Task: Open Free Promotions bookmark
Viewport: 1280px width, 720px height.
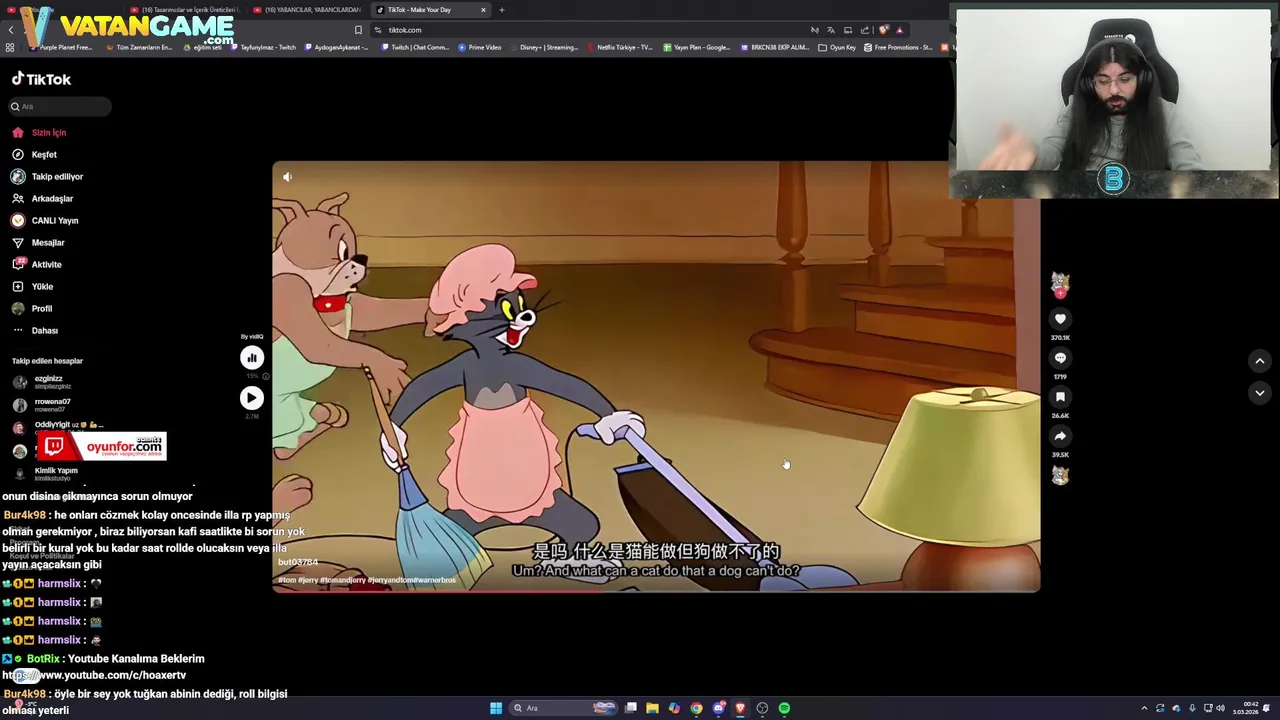Action: click(x=897, y=47)
